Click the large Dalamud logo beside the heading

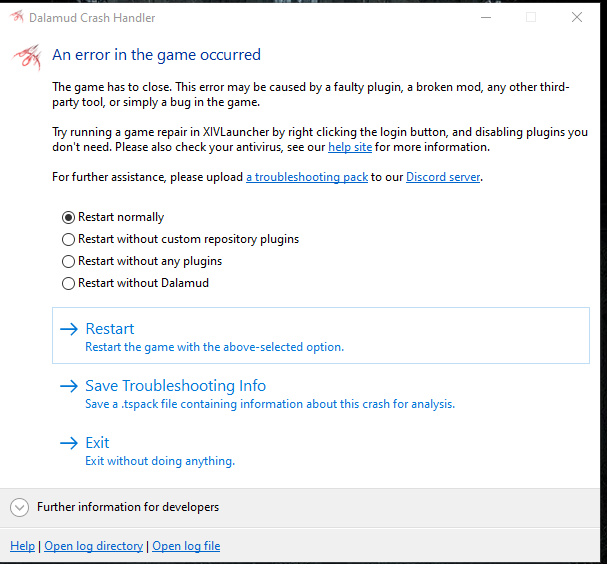(x=26, y=57)
